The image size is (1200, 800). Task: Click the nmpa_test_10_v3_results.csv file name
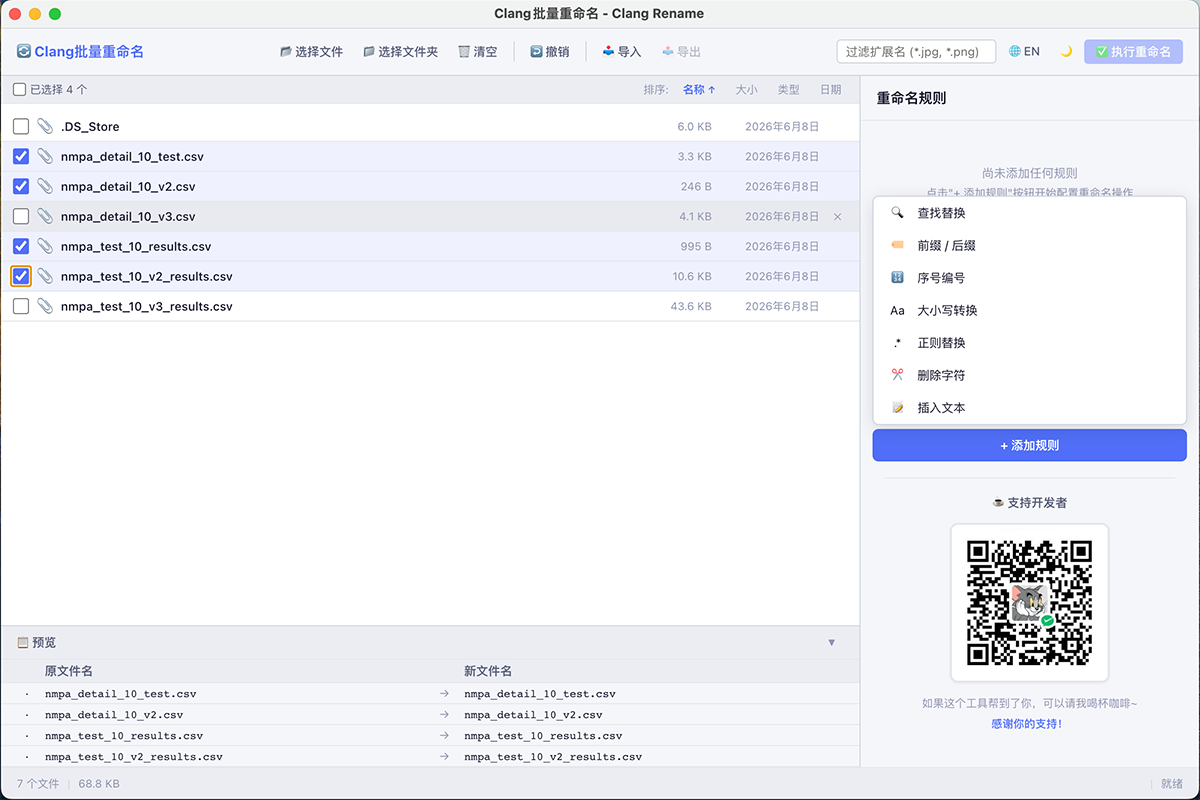tap(146, 306)
